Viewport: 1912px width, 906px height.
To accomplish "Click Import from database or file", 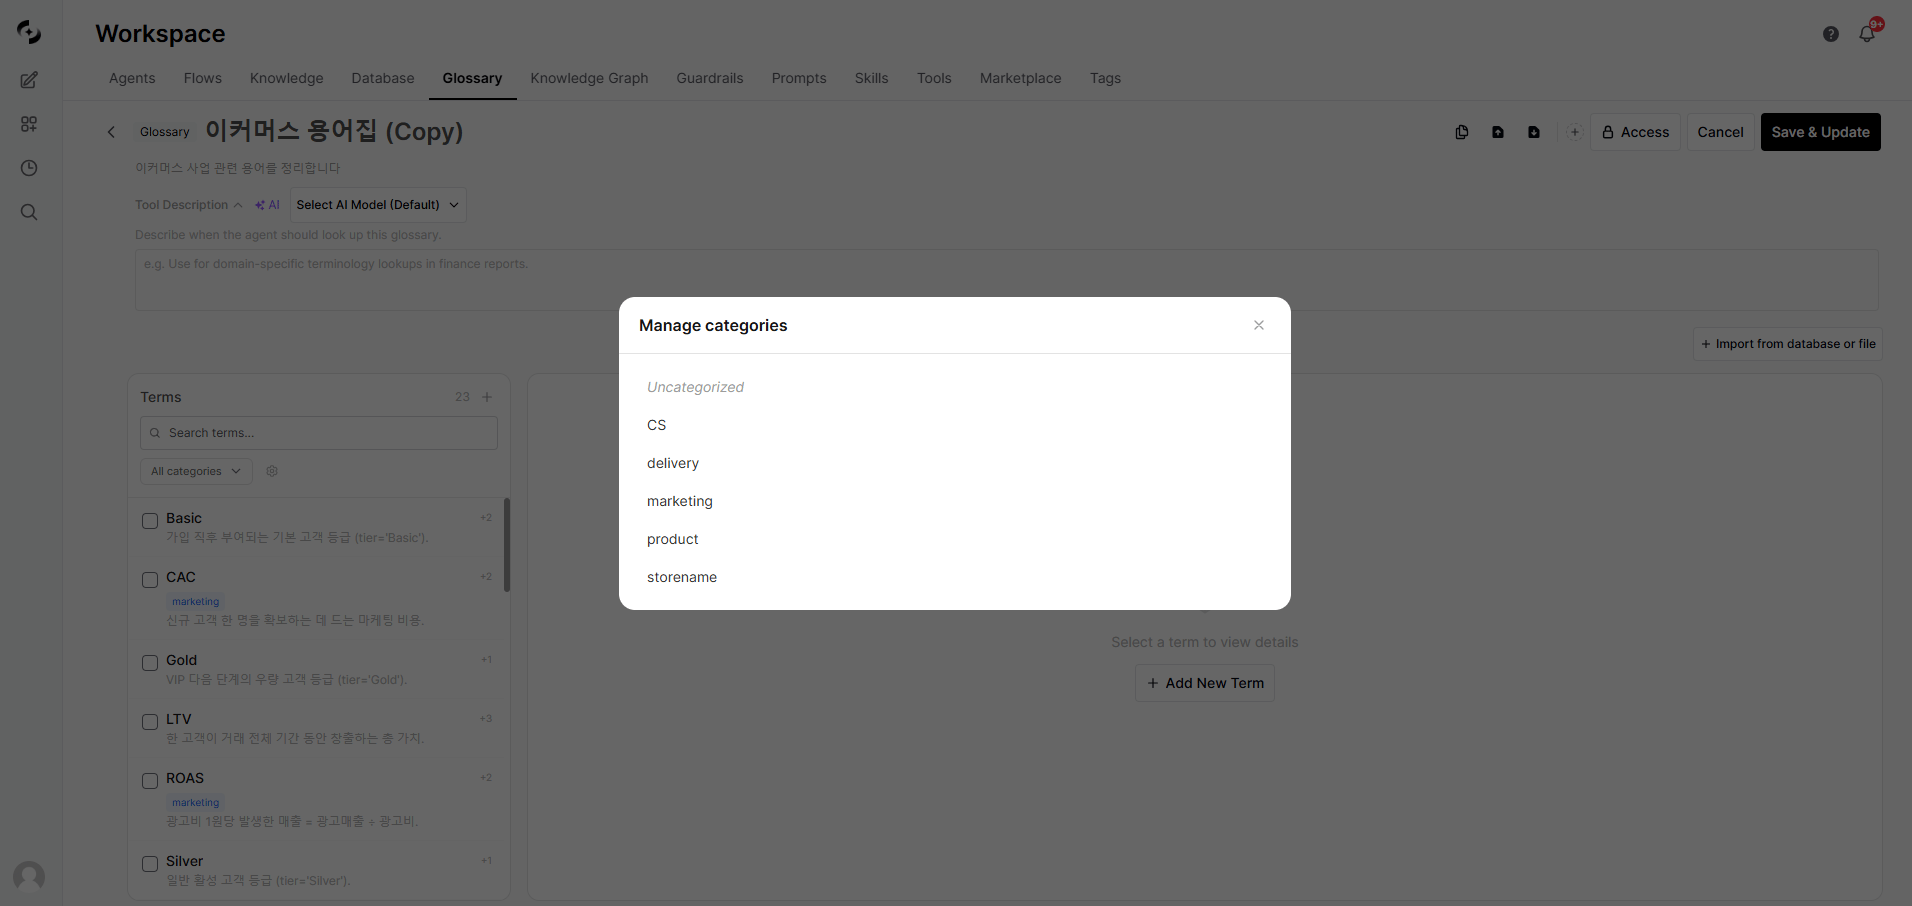I will tap(1788, 344).
